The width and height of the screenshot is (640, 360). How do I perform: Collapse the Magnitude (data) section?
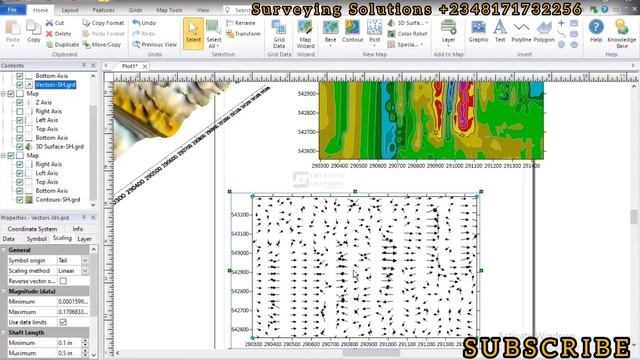click(4, 291)
